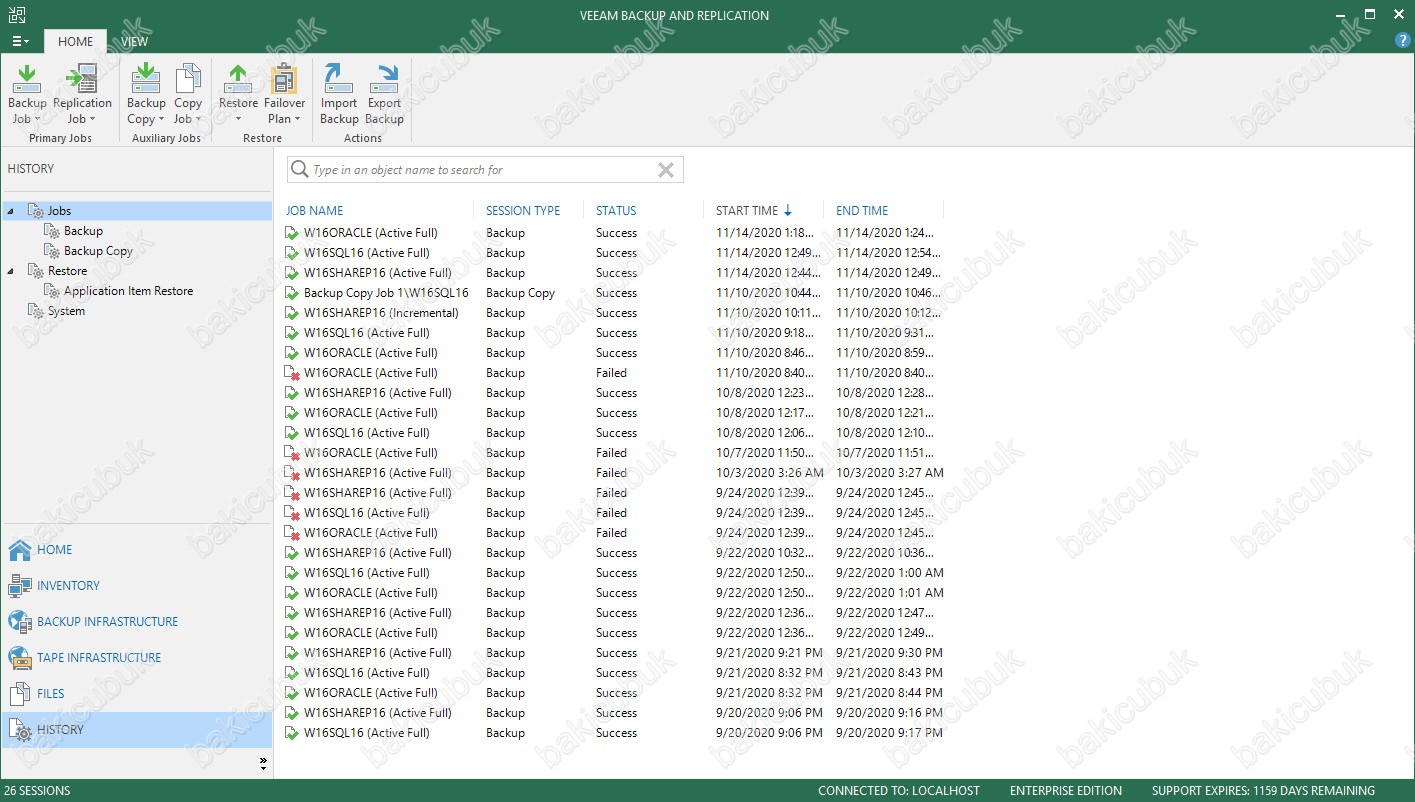Switch to the HOME ribbon tab
This screenshot has height=802, width=1415.
click(75, 42)
